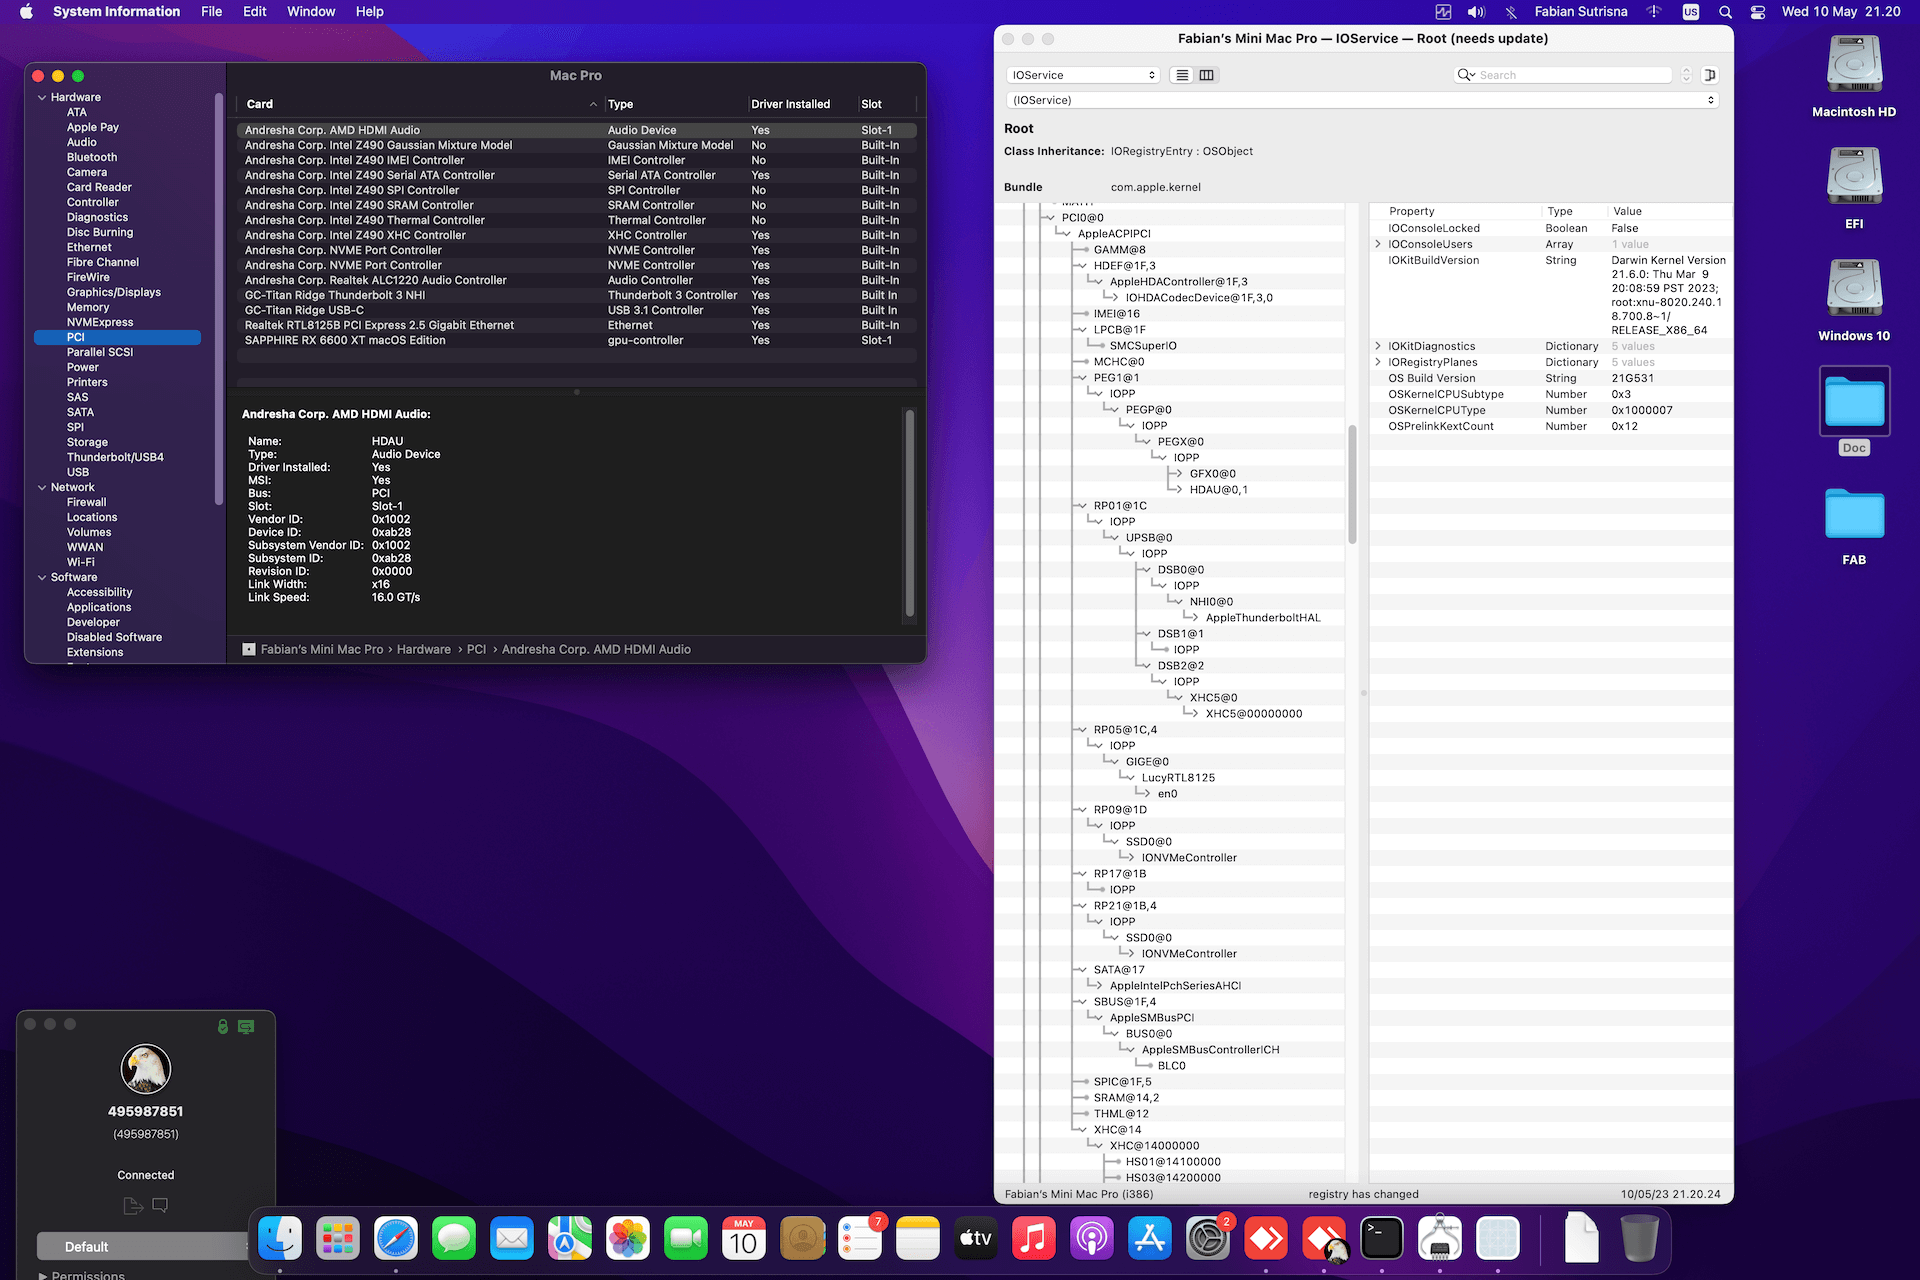Open the IOService plane dropdown
Viewport: 1920px width, 1280px height.
coord(1083,75)
